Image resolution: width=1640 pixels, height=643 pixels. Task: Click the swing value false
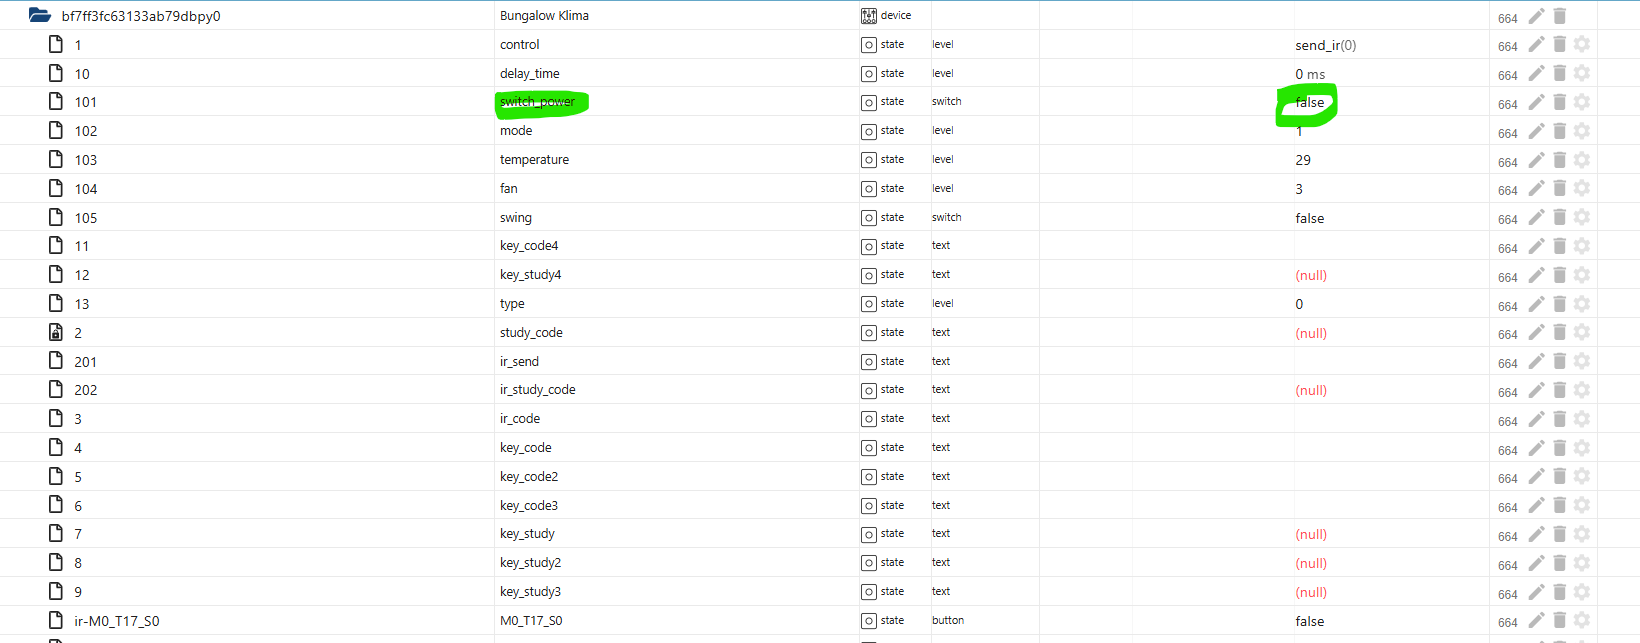point(1310,218)
